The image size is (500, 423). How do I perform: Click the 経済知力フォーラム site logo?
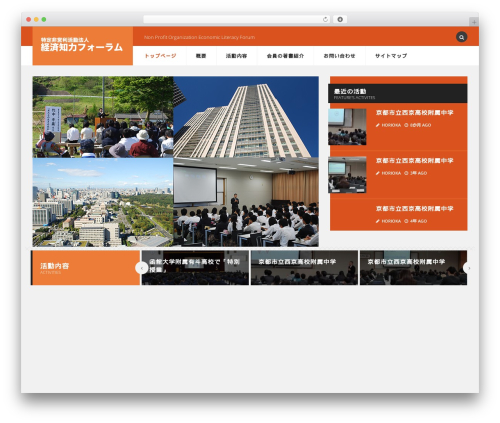click(83, 46)
